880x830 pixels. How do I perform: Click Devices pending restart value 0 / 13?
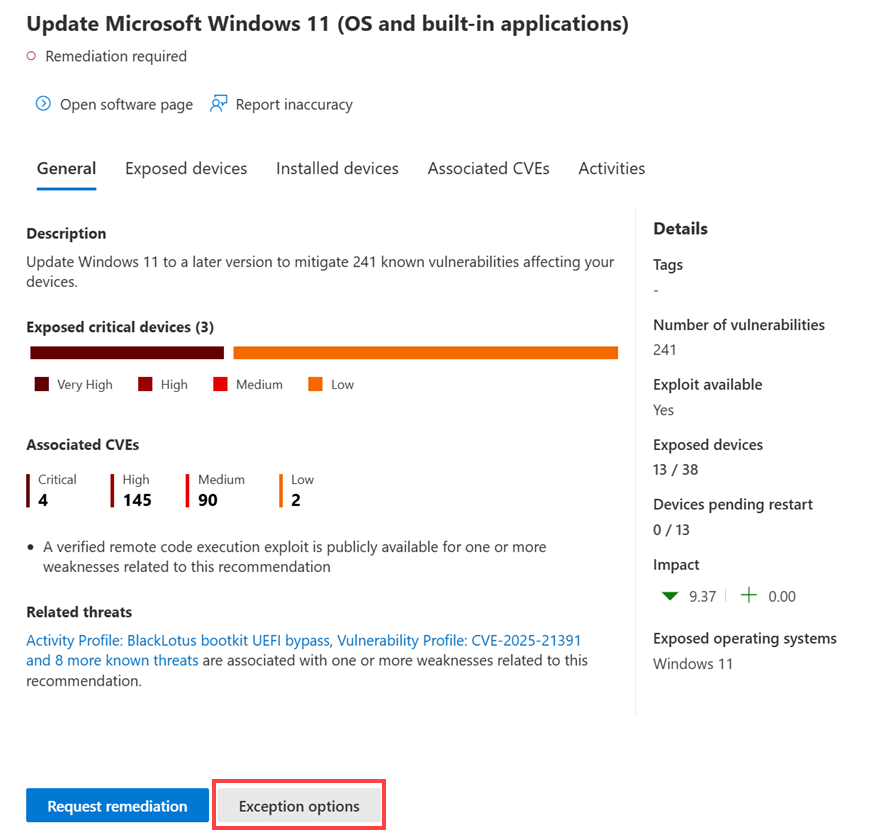tap(671, 530)
